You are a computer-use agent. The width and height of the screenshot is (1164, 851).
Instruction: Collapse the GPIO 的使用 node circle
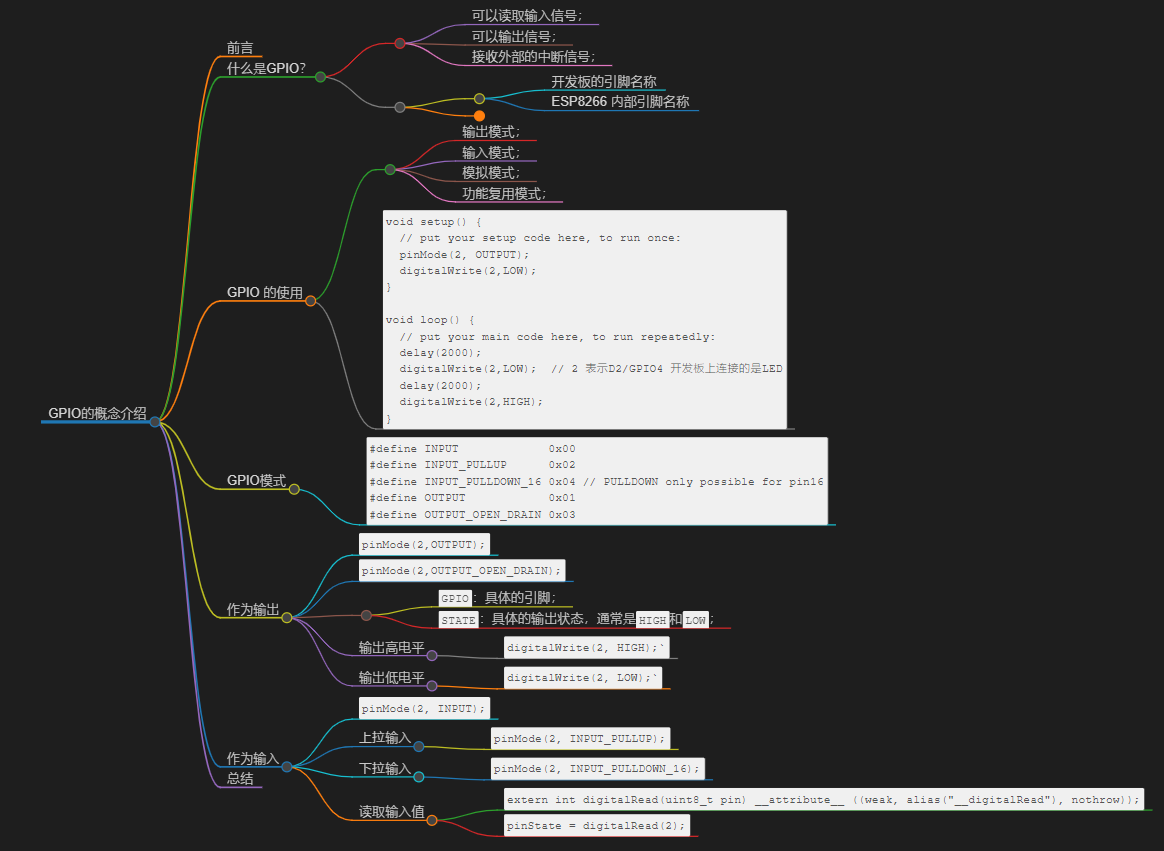310,301
